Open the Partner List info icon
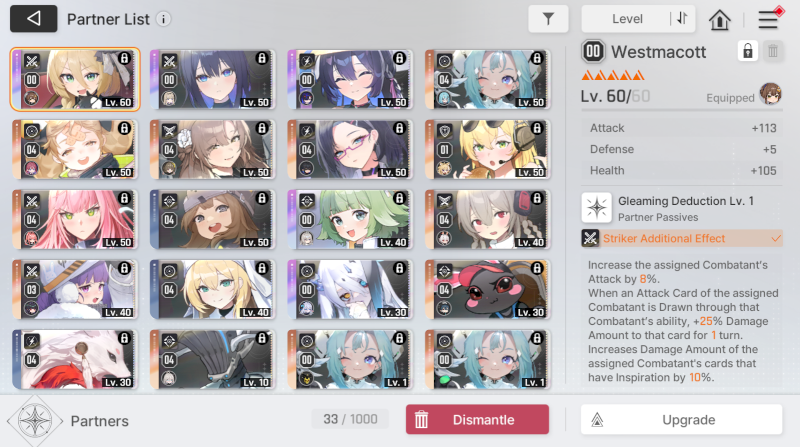 pos(163,19)
